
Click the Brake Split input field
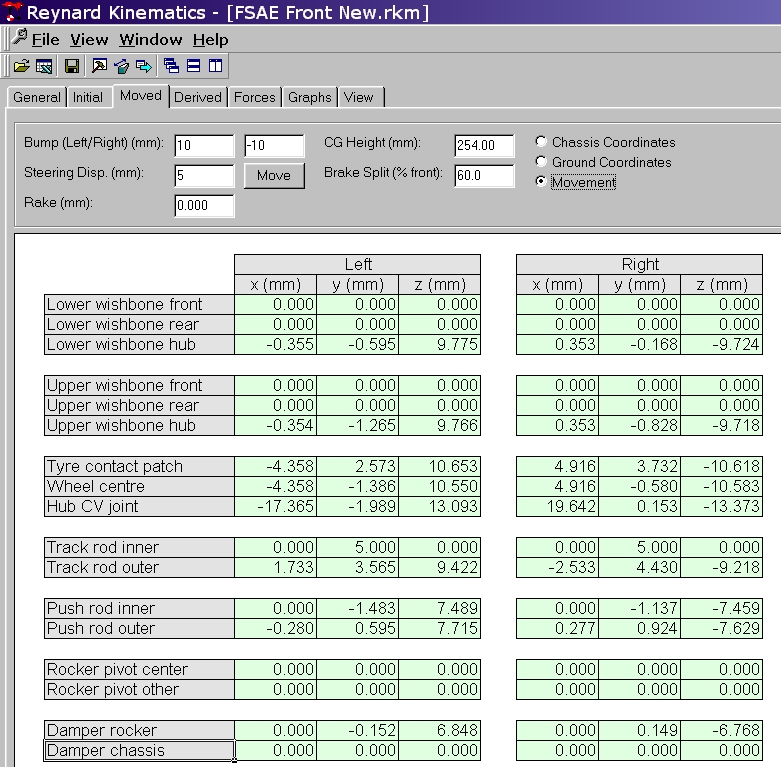click(483, 176)
